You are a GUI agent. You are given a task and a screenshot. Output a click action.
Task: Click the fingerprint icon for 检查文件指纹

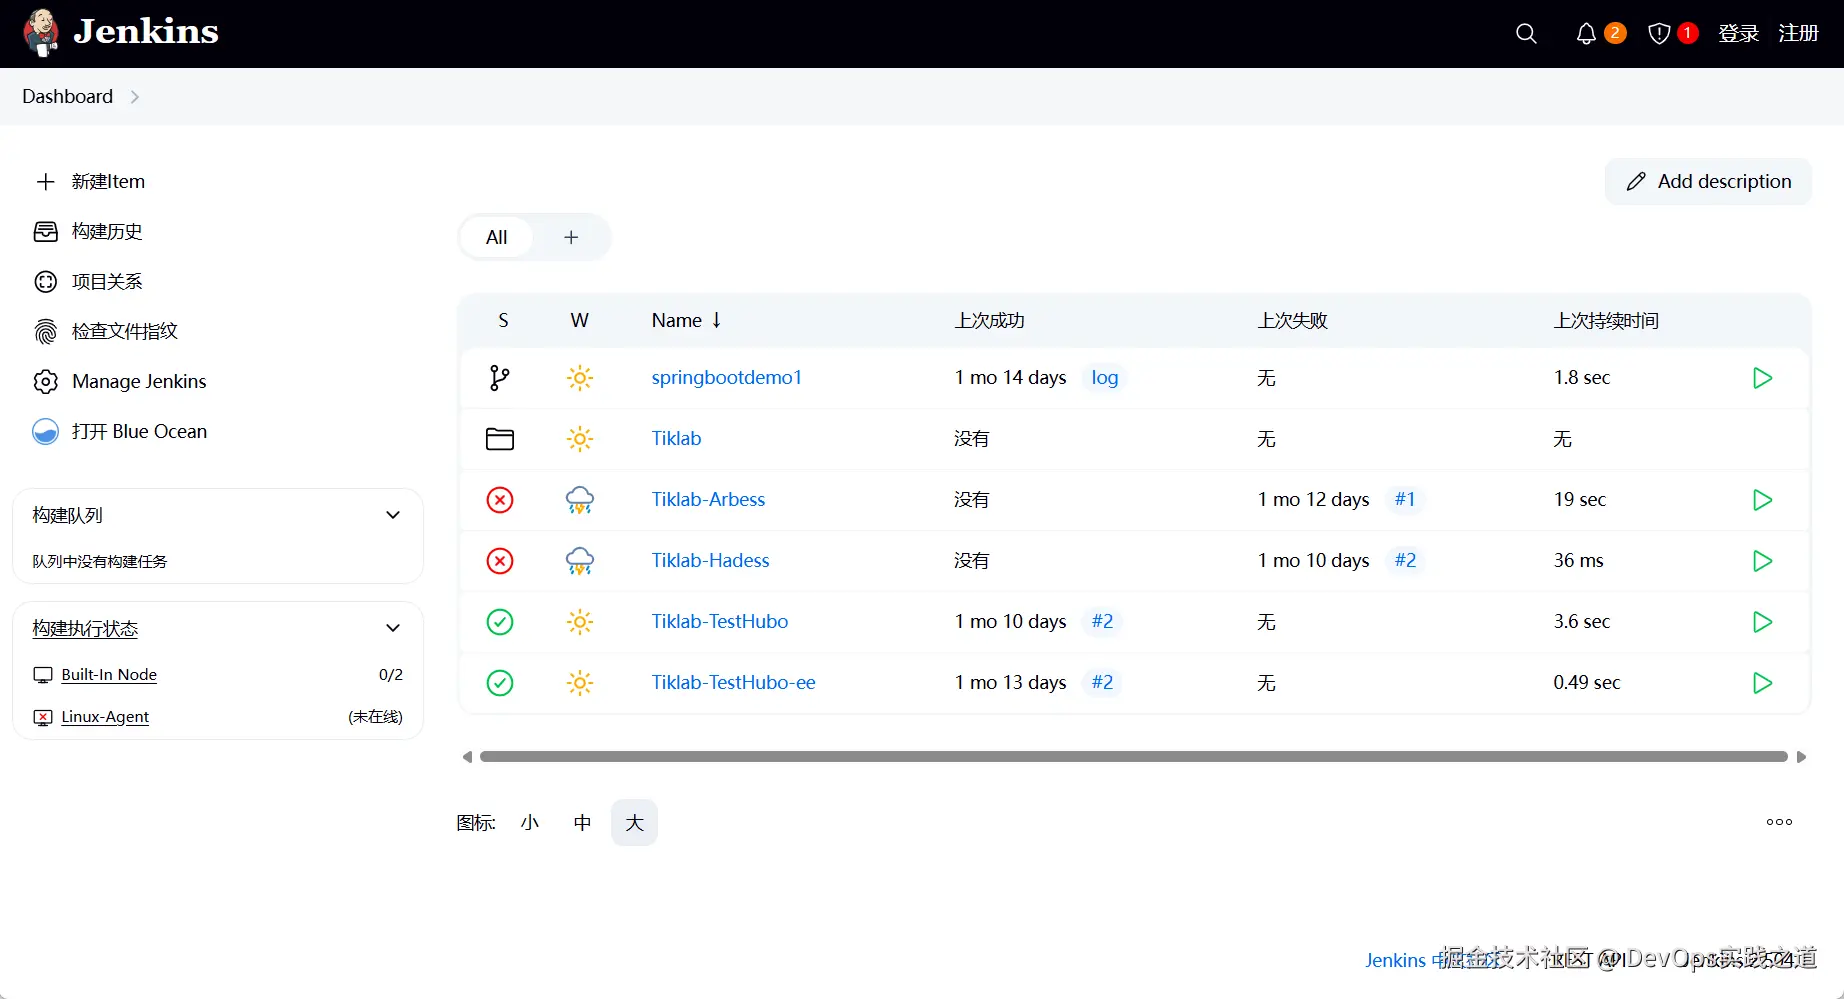point(46,332)
